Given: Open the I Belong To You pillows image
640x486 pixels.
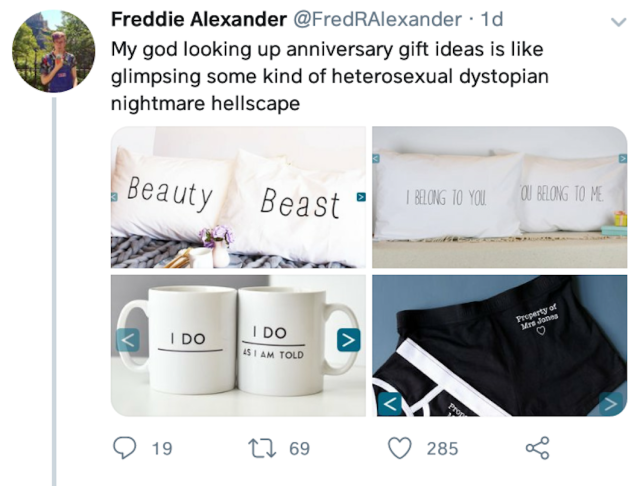Looking at the screenshot, I should click(500, 197).
